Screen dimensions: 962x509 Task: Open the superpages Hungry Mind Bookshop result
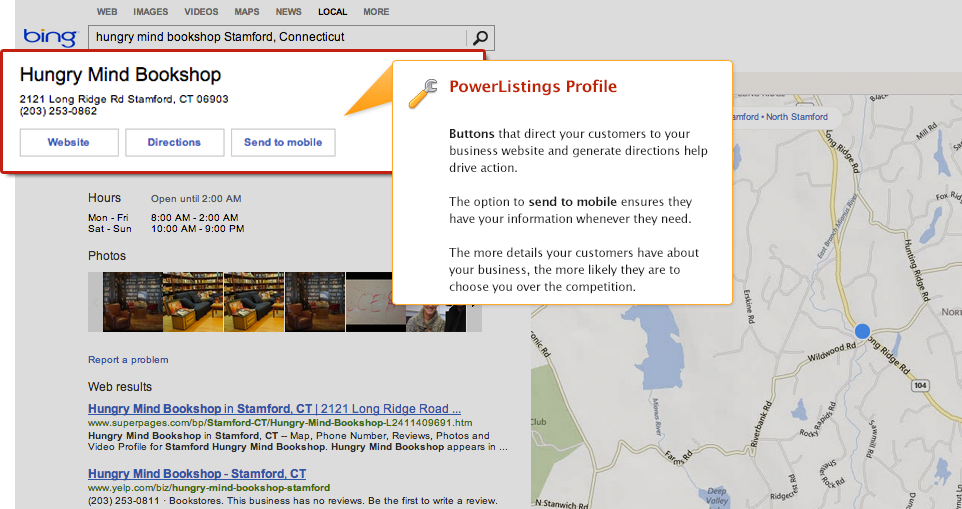[274, 409]
